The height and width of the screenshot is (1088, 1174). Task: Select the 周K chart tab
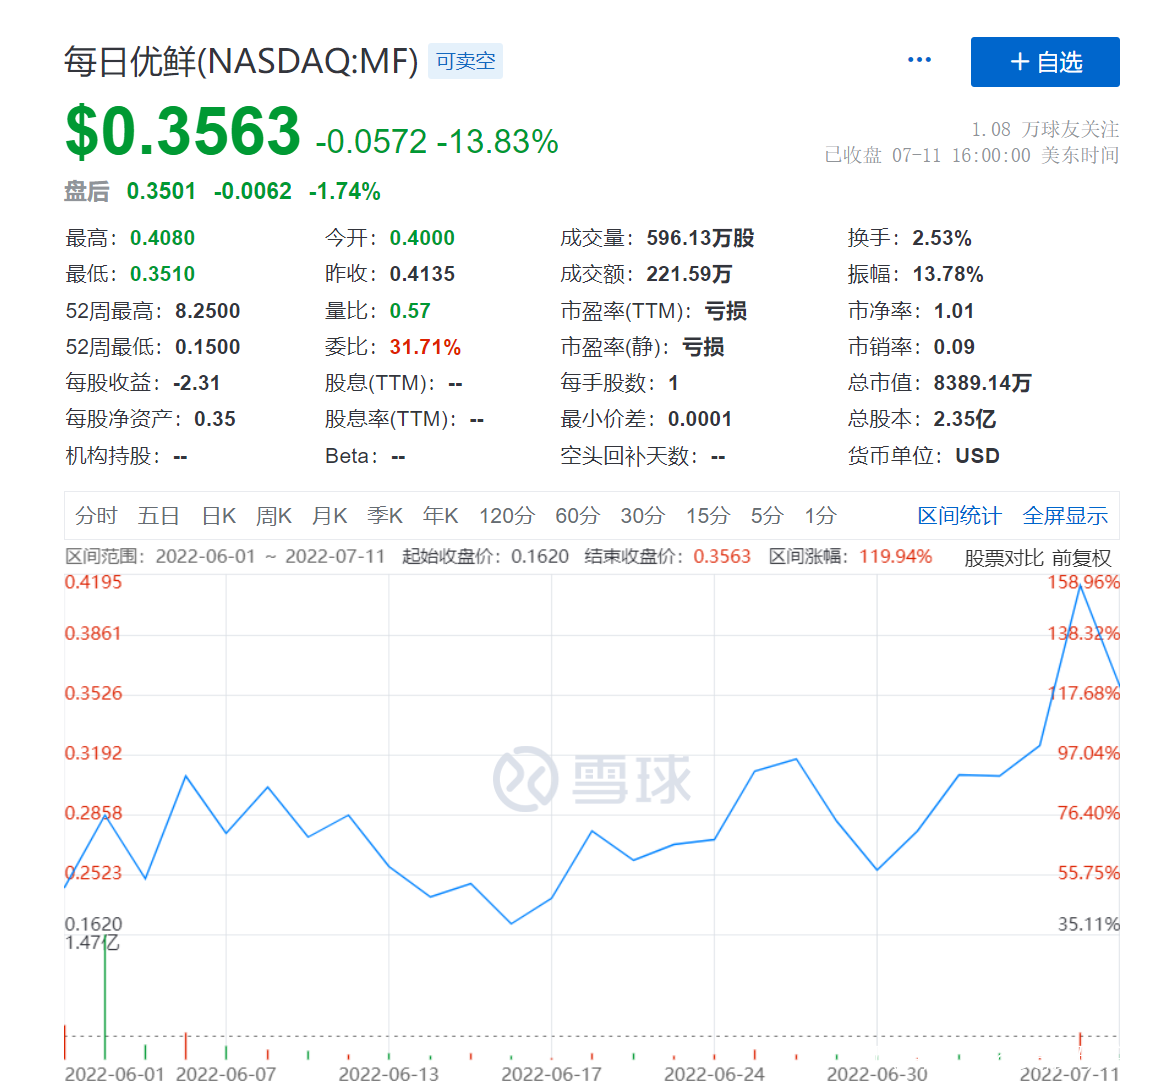coord(273,515)
